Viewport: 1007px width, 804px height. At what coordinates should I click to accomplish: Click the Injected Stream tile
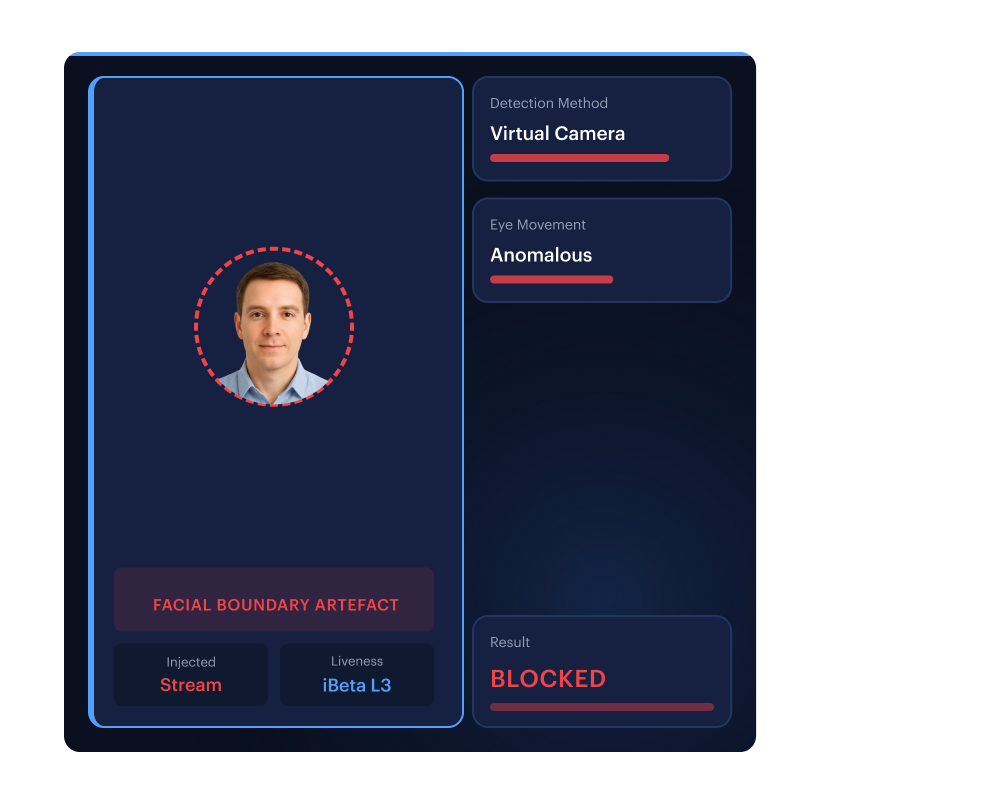coord(191,674)
